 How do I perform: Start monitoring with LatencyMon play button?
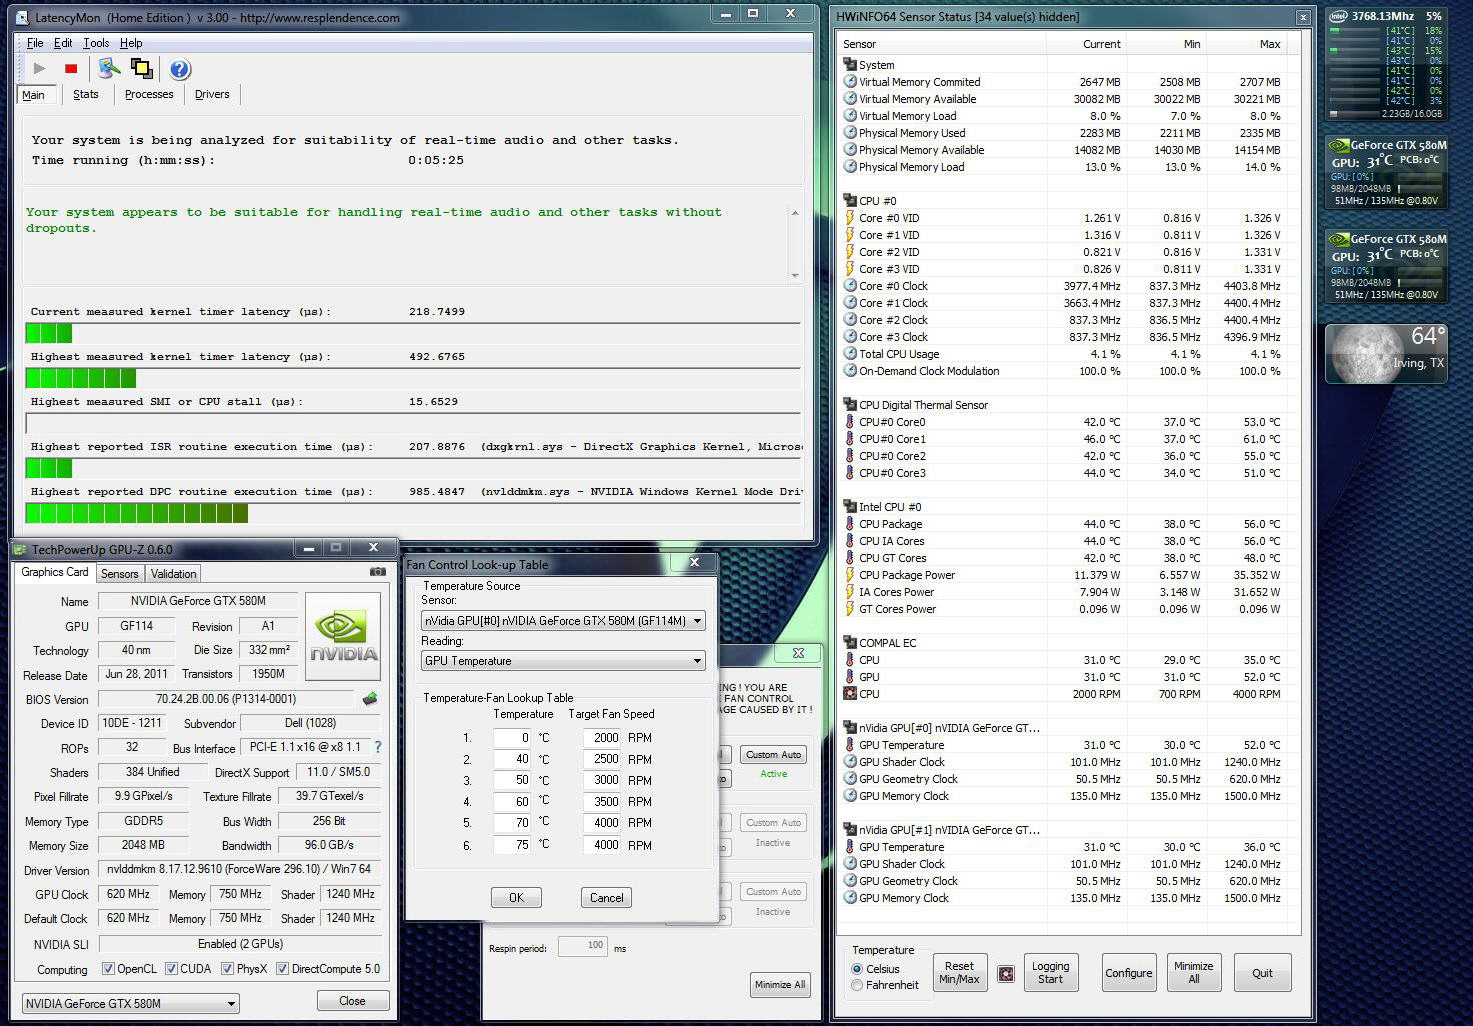click(x=39, y=69)
